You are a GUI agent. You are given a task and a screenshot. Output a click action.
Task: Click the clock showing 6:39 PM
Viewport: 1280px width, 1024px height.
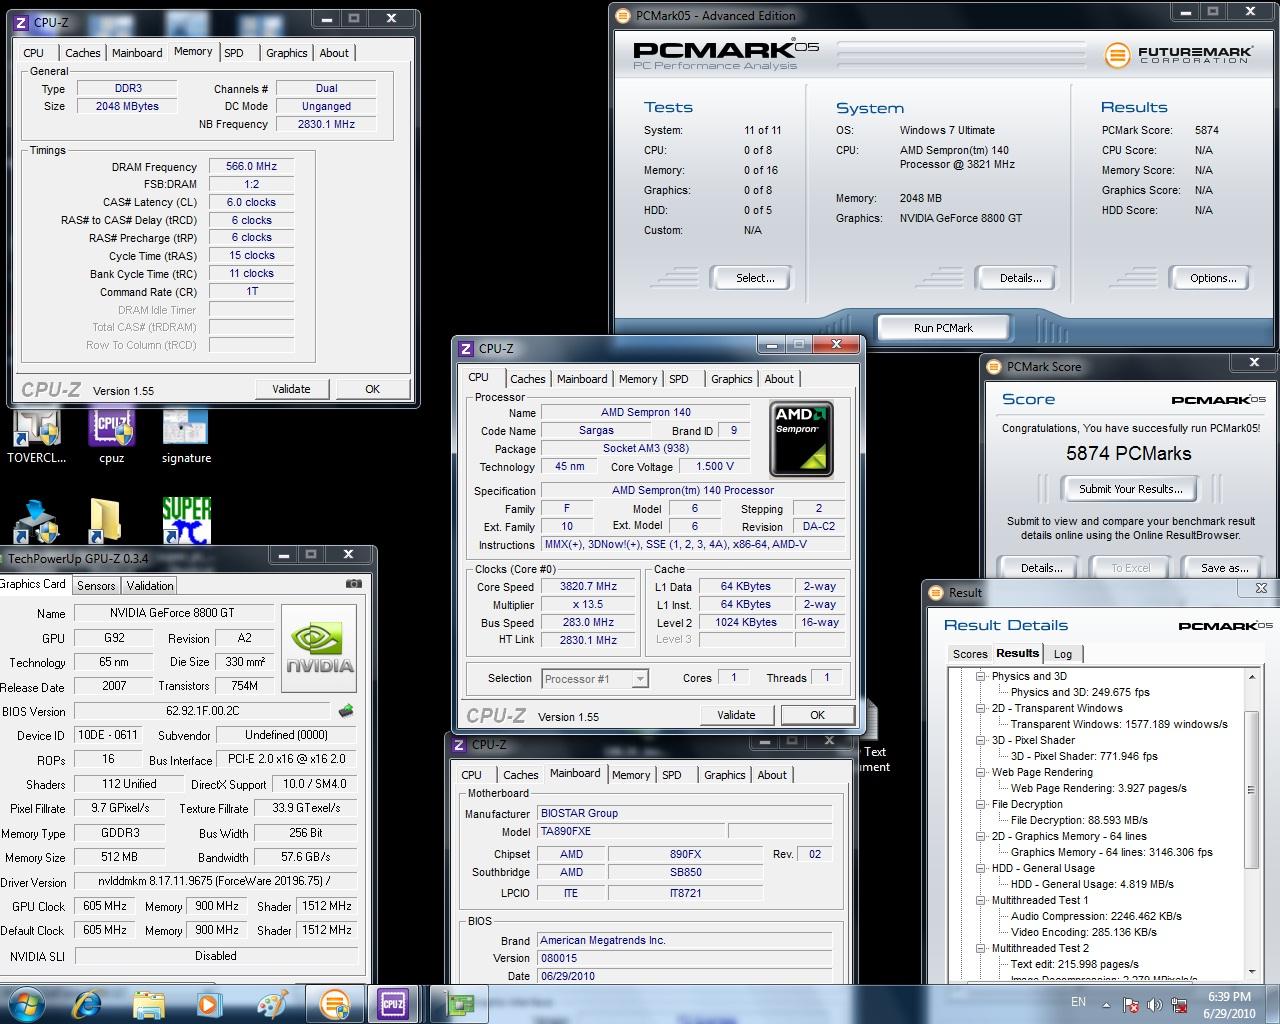pyautogui.click(x=1229, y=996)
